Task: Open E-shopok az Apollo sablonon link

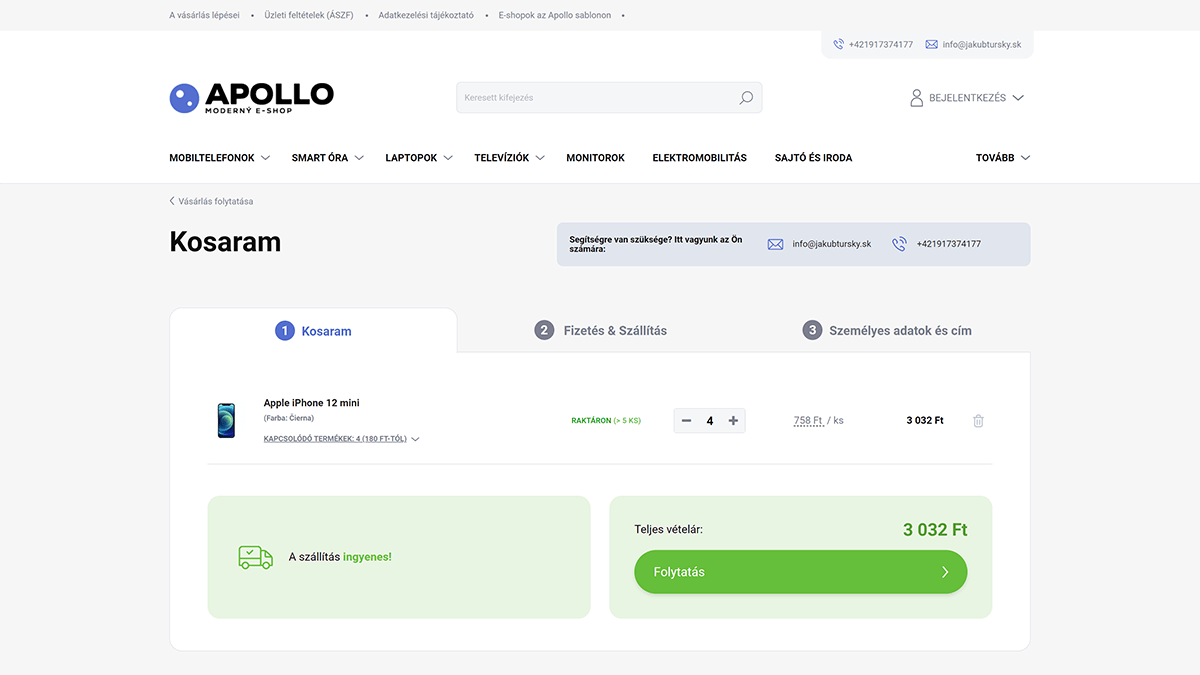Action: point(555,16)
